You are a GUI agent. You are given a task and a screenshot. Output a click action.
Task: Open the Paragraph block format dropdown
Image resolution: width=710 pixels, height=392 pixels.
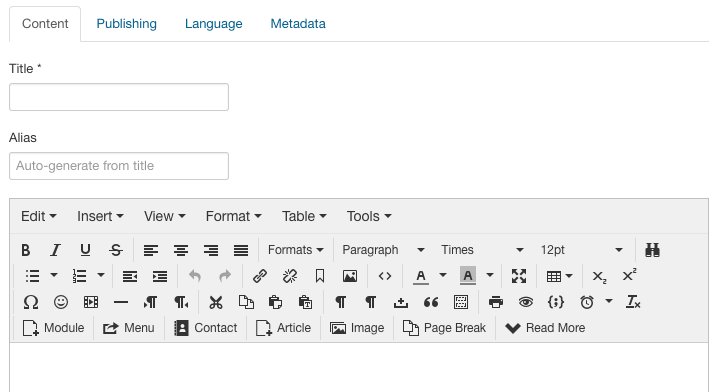383,250
